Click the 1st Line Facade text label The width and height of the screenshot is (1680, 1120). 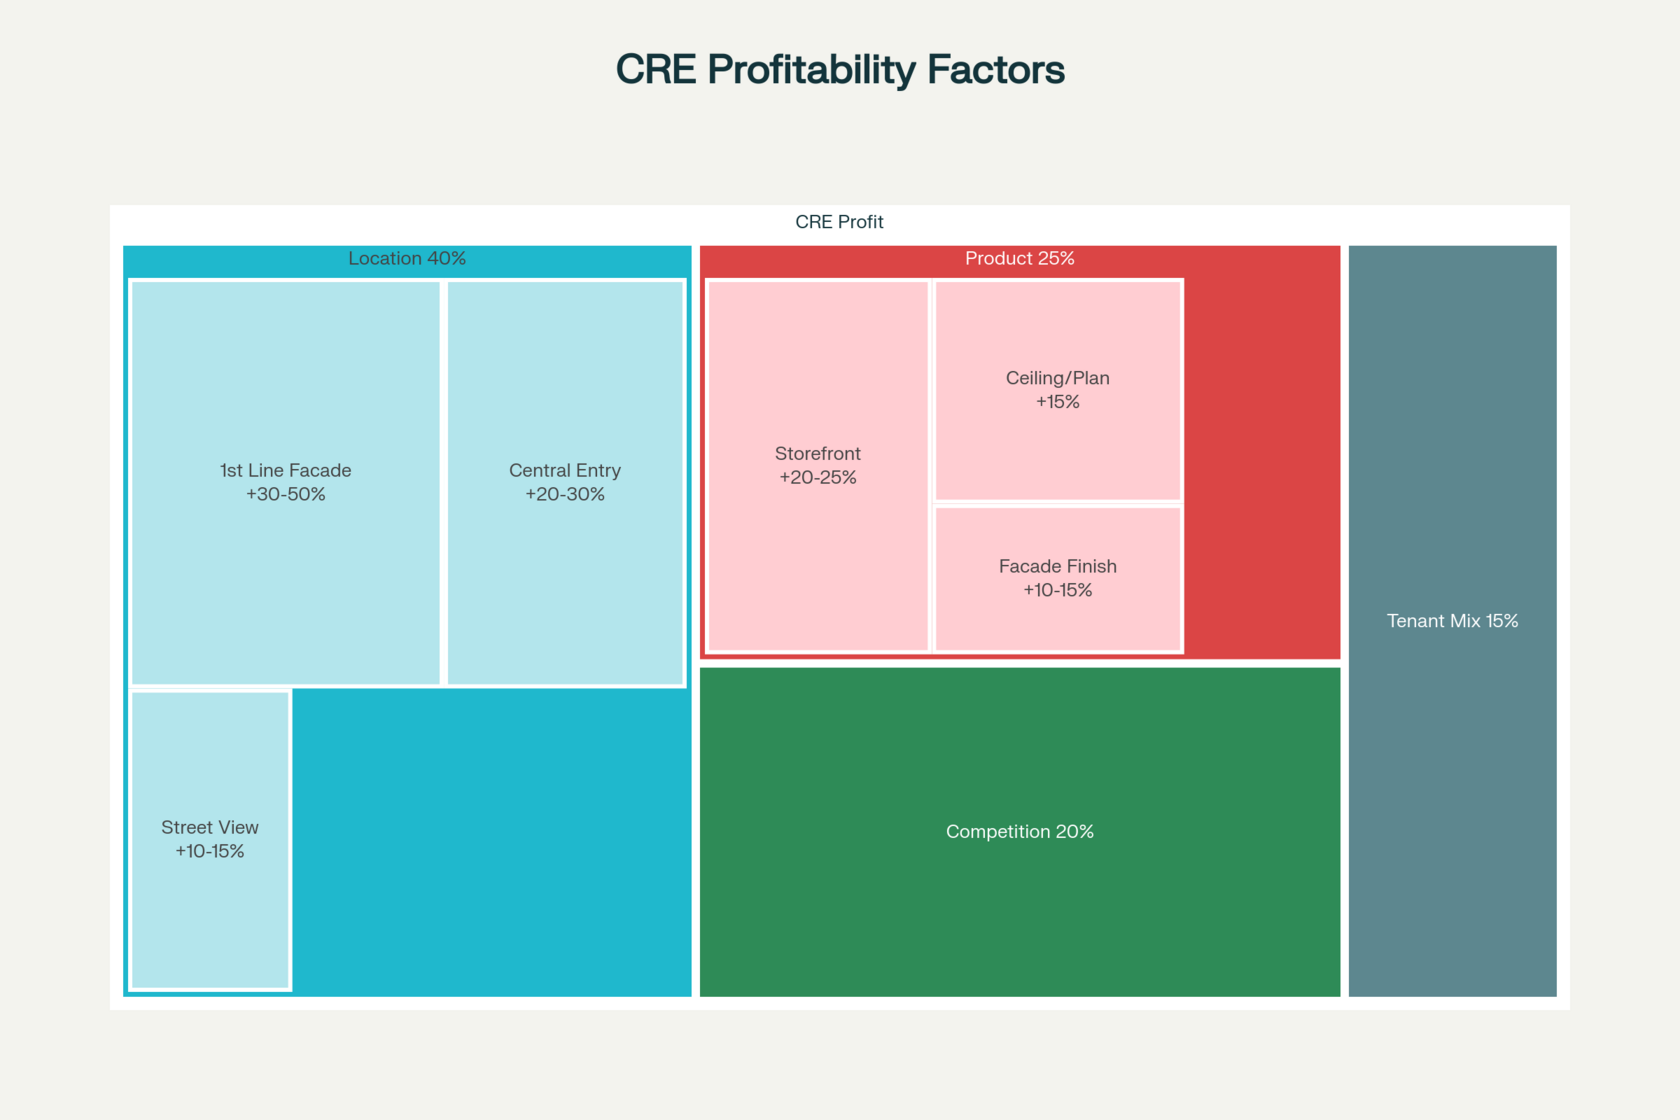point(285,471)
